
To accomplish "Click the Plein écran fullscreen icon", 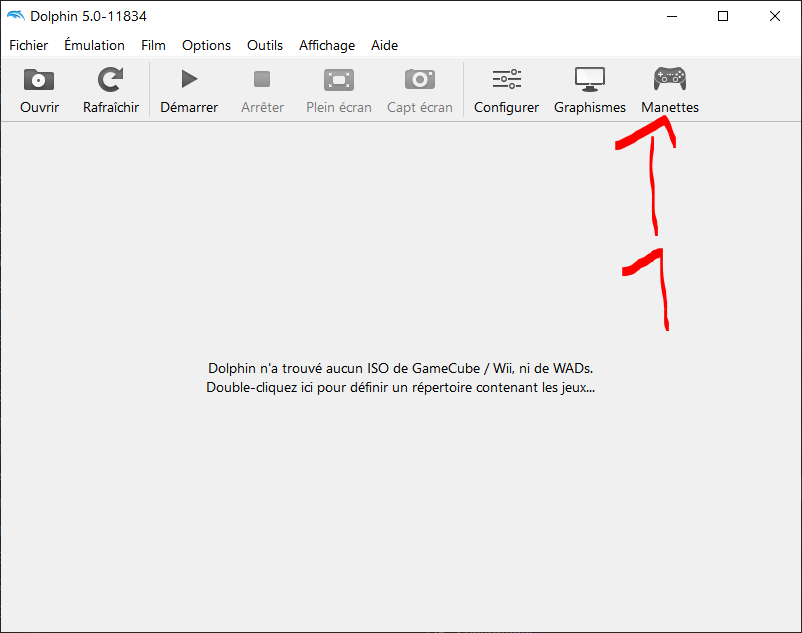I will (339, 80).
